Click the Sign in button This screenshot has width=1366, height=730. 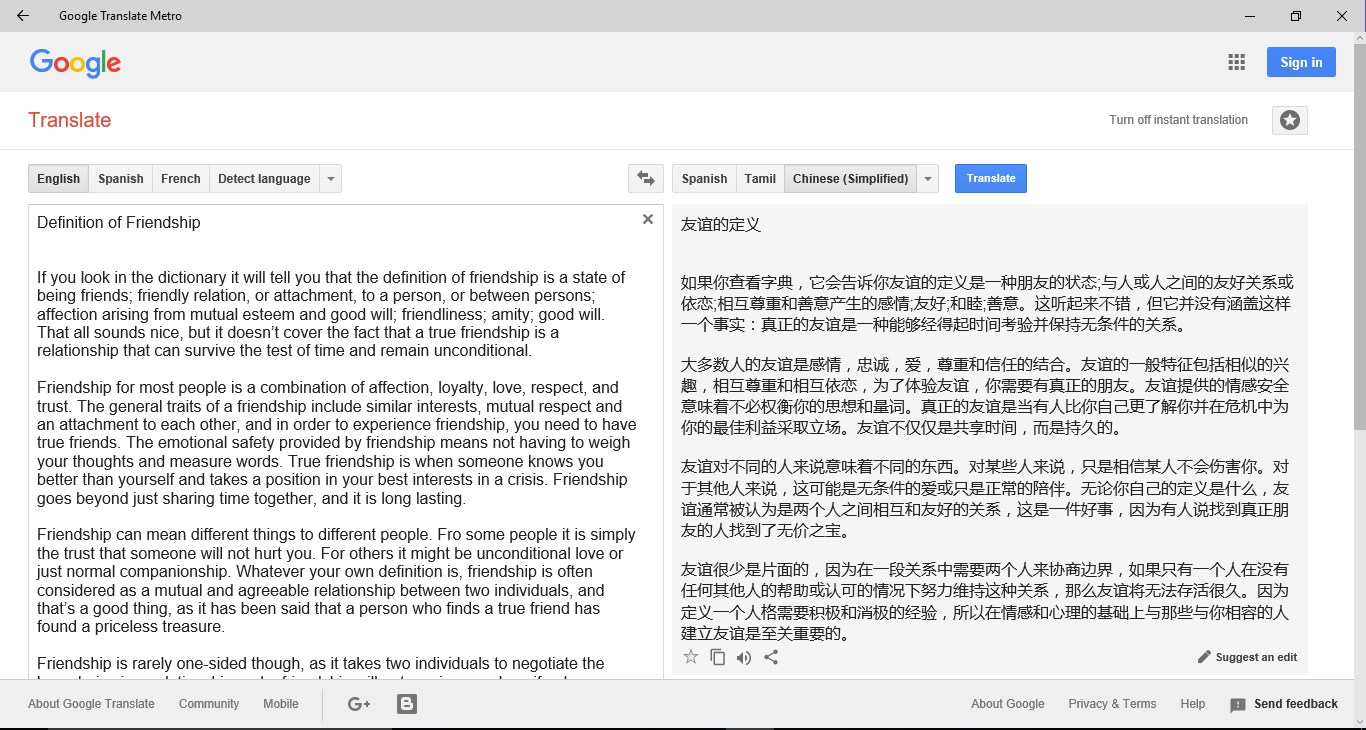pyautogui.click(x=1301, y=62)
